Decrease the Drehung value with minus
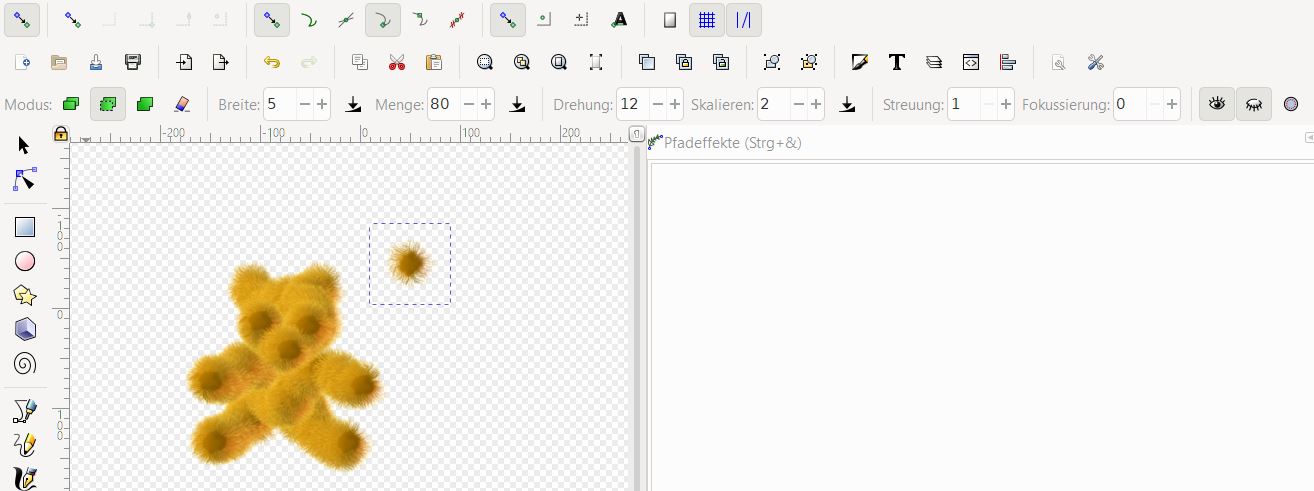Image resolution: width=1314 pixels, height=491 pixels. tap(657, 104)
